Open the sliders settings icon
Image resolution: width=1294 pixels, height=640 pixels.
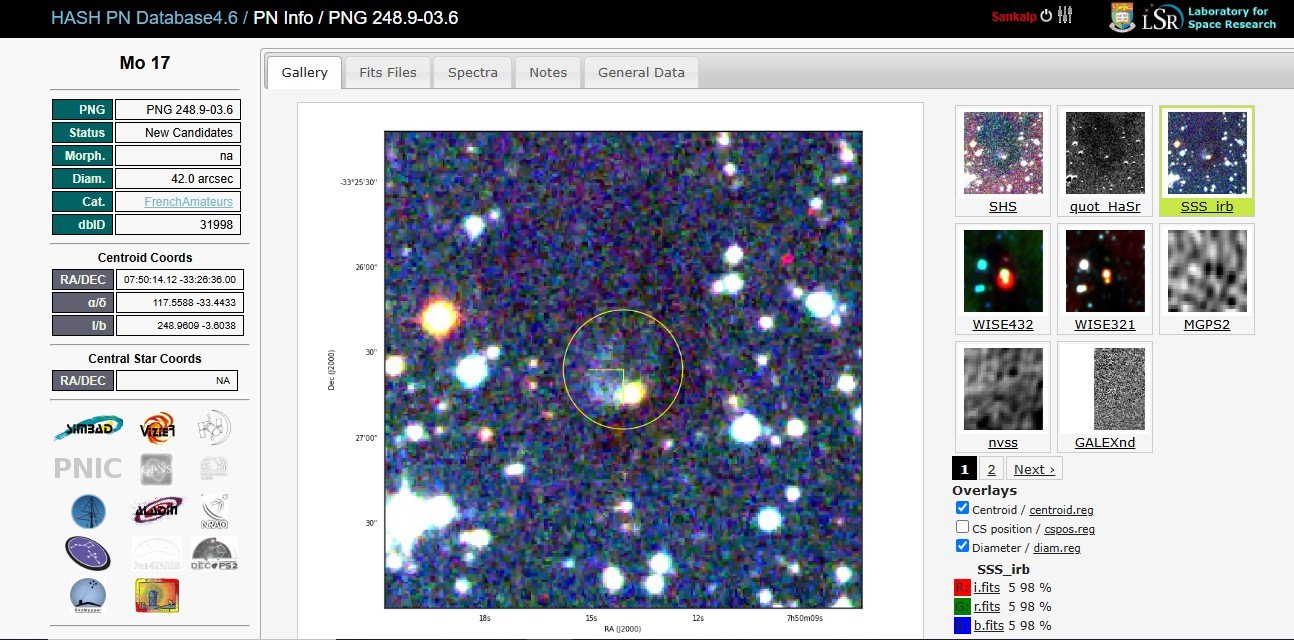point(1064,15)
